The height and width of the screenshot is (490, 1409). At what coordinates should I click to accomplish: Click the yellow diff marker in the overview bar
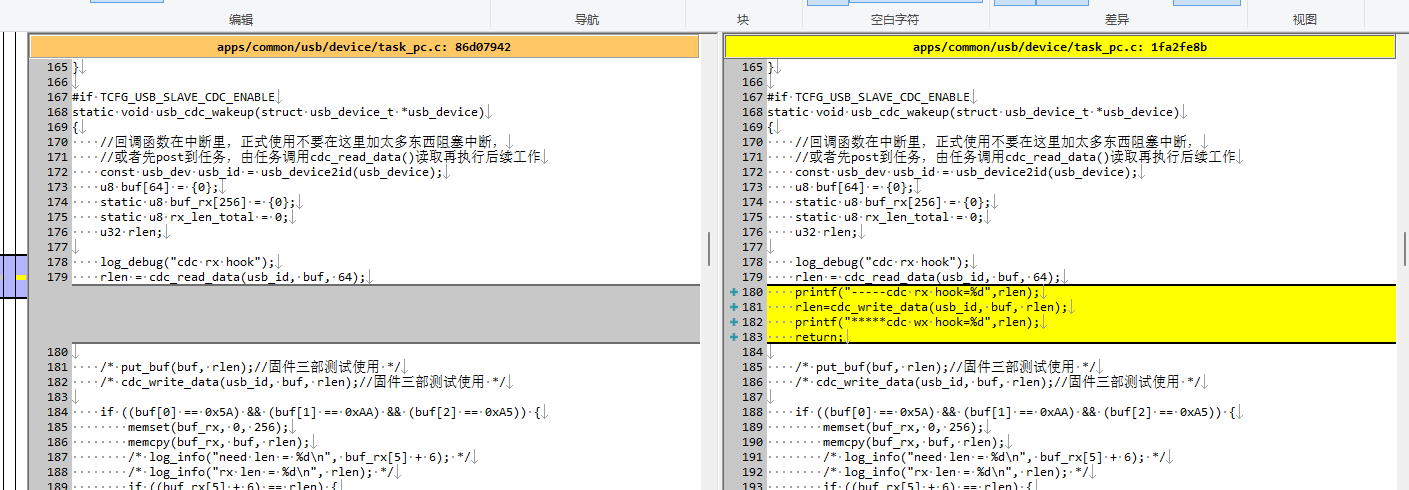click(x=19, y=276)
